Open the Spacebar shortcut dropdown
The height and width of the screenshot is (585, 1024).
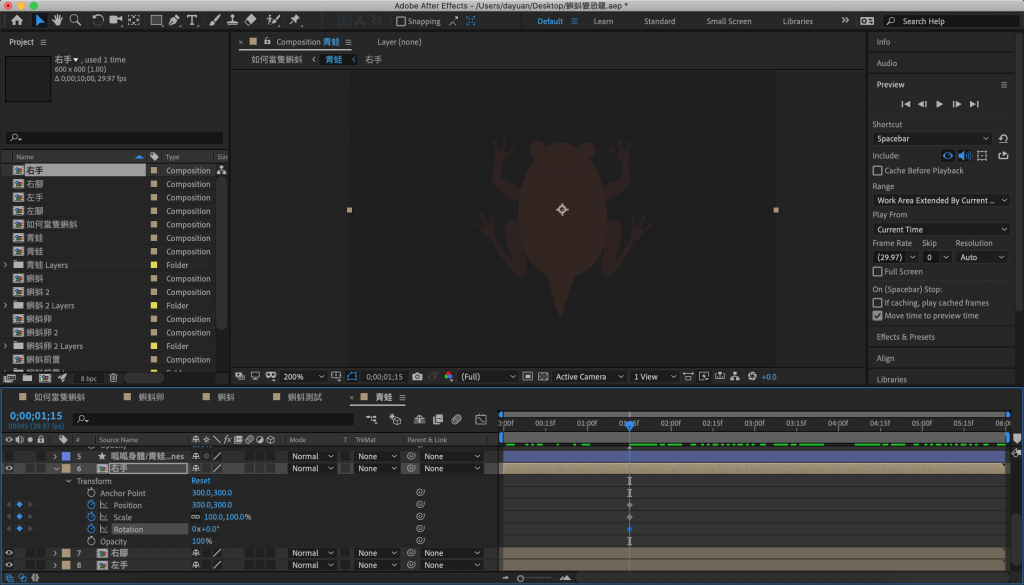pyautogui.click(x=932, y=138)
